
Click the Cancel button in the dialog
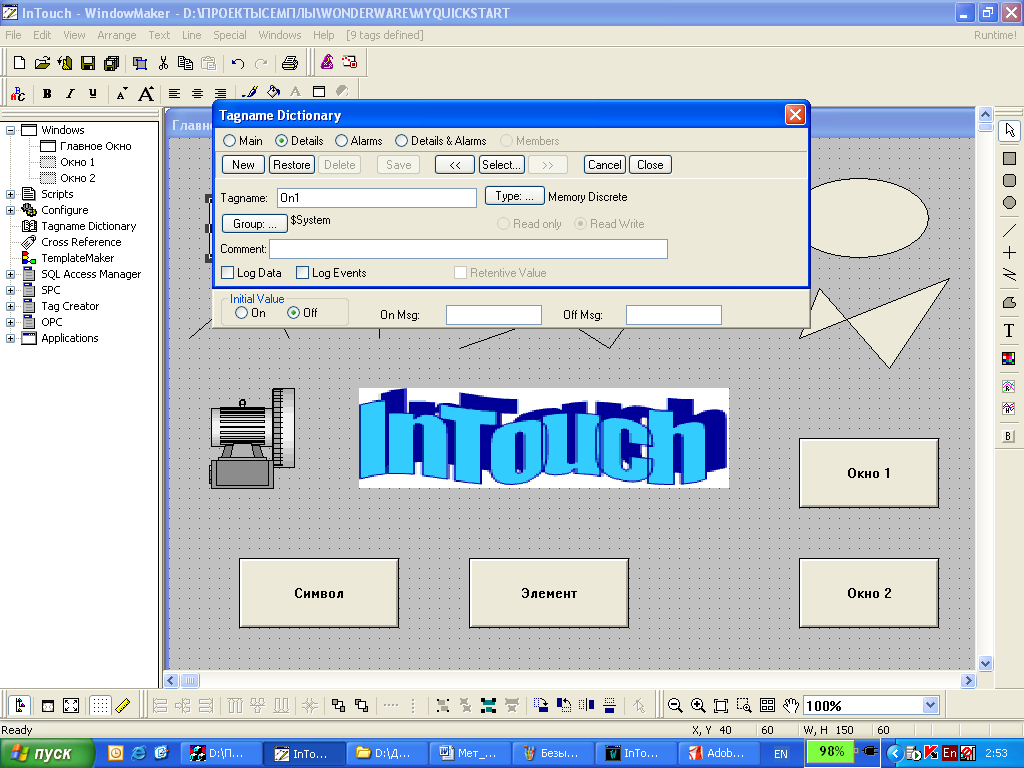click(605, 165)
